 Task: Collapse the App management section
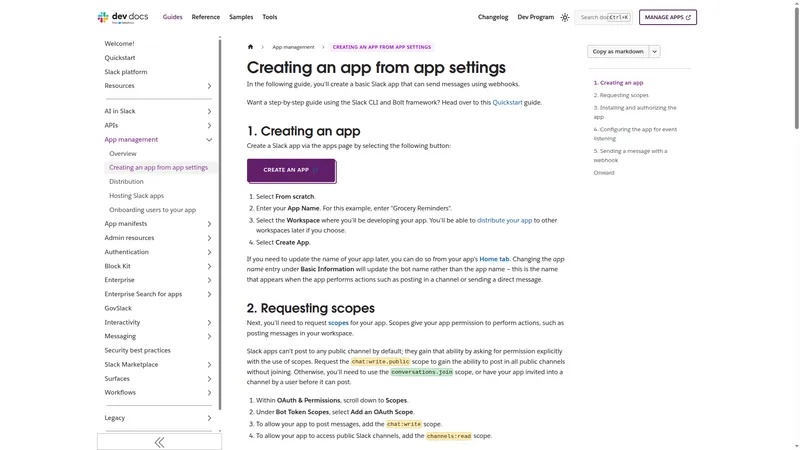tap(209, 139)
